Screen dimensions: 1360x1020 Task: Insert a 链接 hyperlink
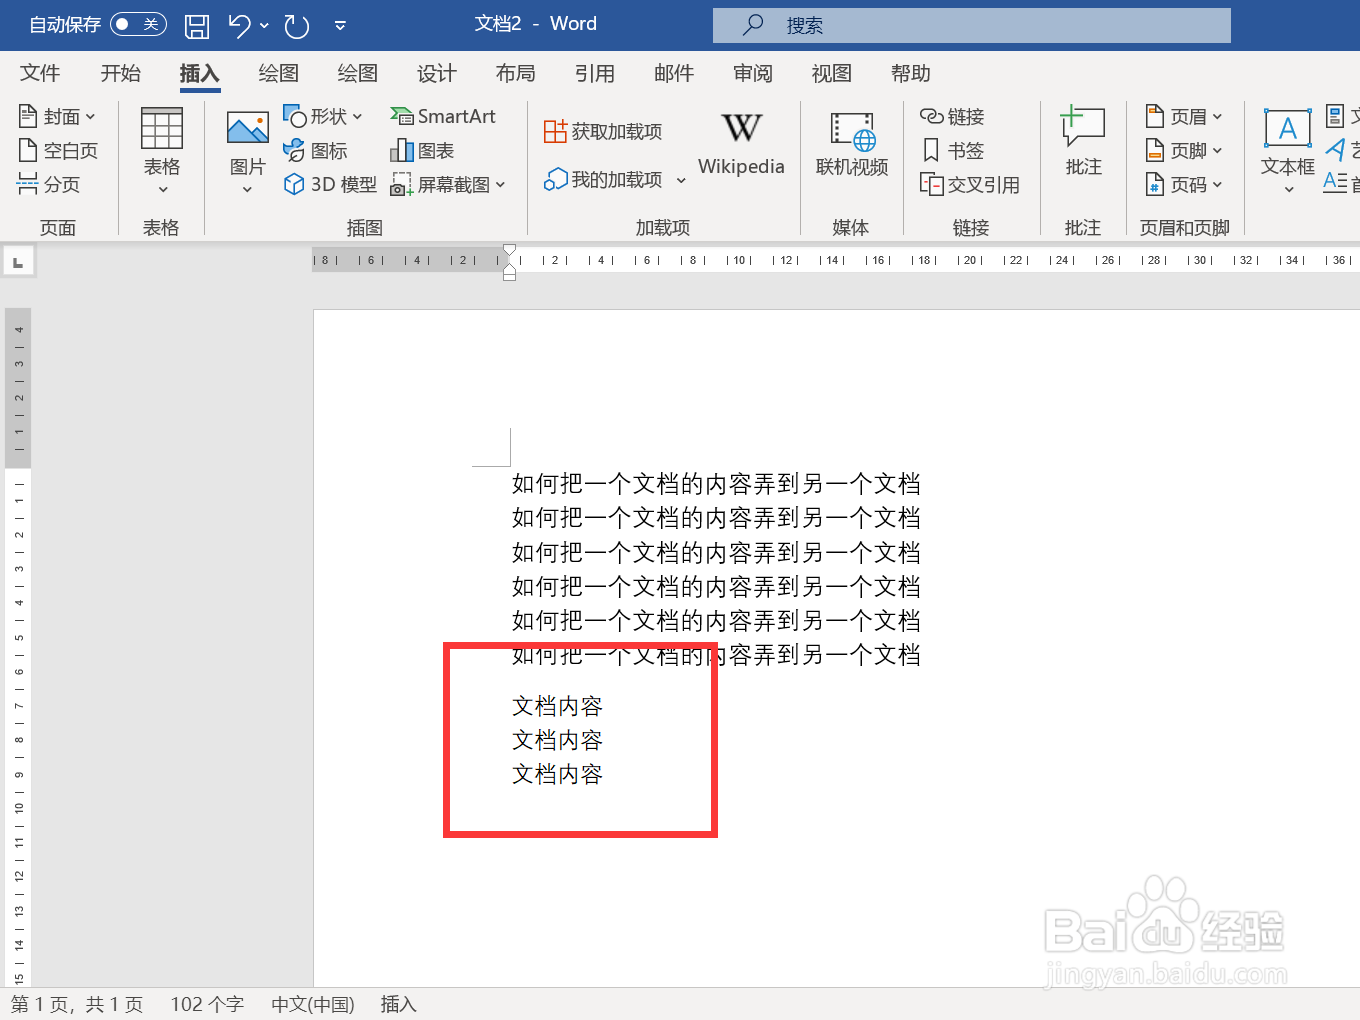[x=952, y=117]
